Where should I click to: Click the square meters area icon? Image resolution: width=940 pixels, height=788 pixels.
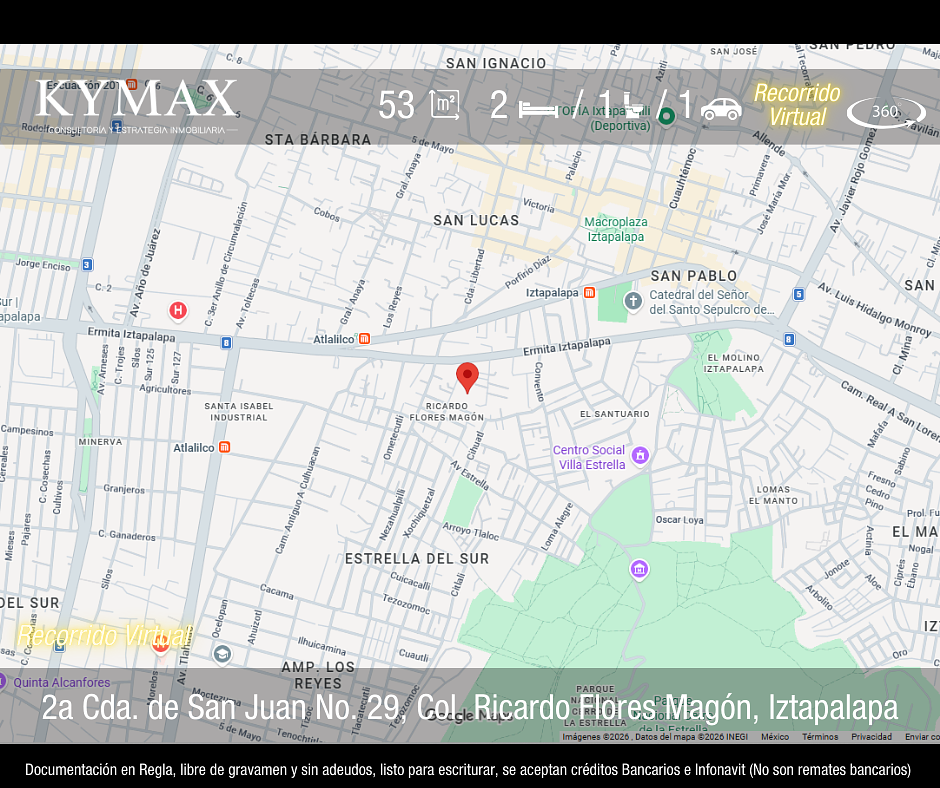[x=444, y=105]
